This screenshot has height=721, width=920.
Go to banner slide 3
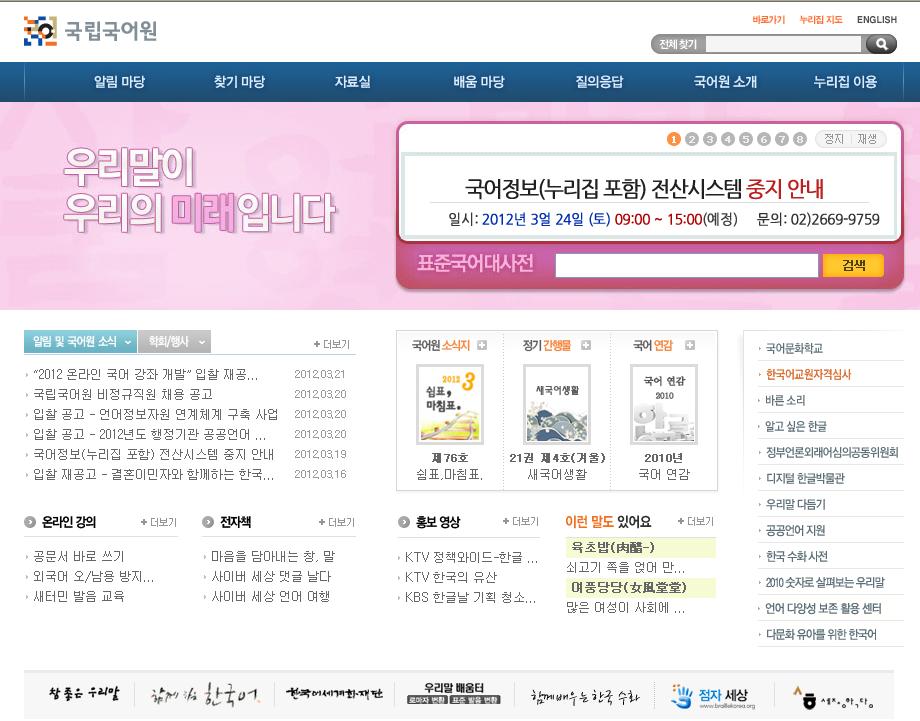click(x=710, y=139)
